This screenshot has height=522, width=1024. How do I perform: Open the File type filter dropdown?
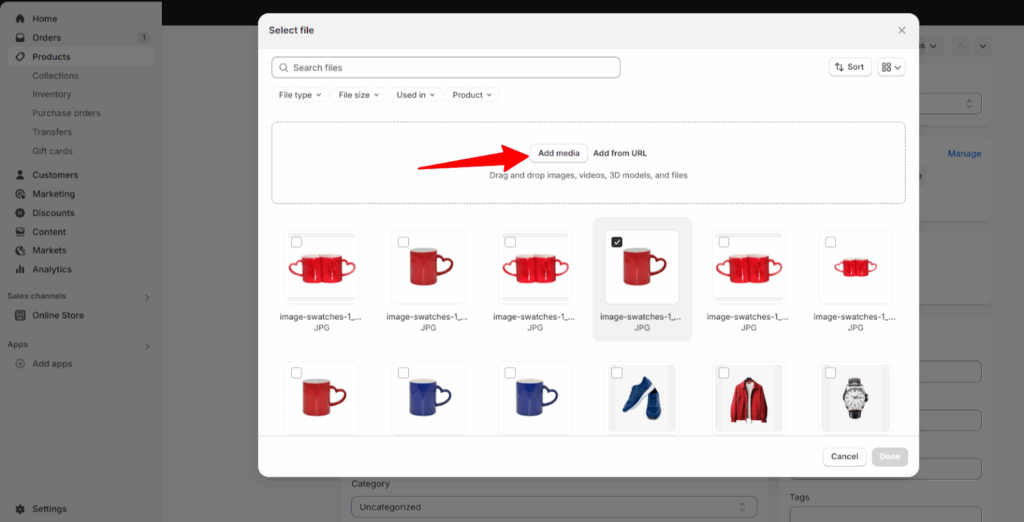click(300, 95)
